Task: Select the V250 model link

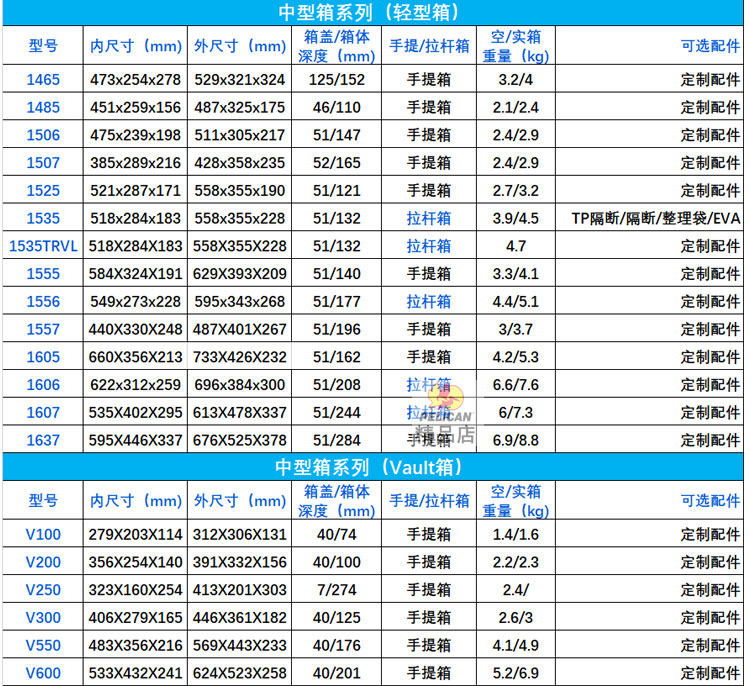Action: (43, 590)
